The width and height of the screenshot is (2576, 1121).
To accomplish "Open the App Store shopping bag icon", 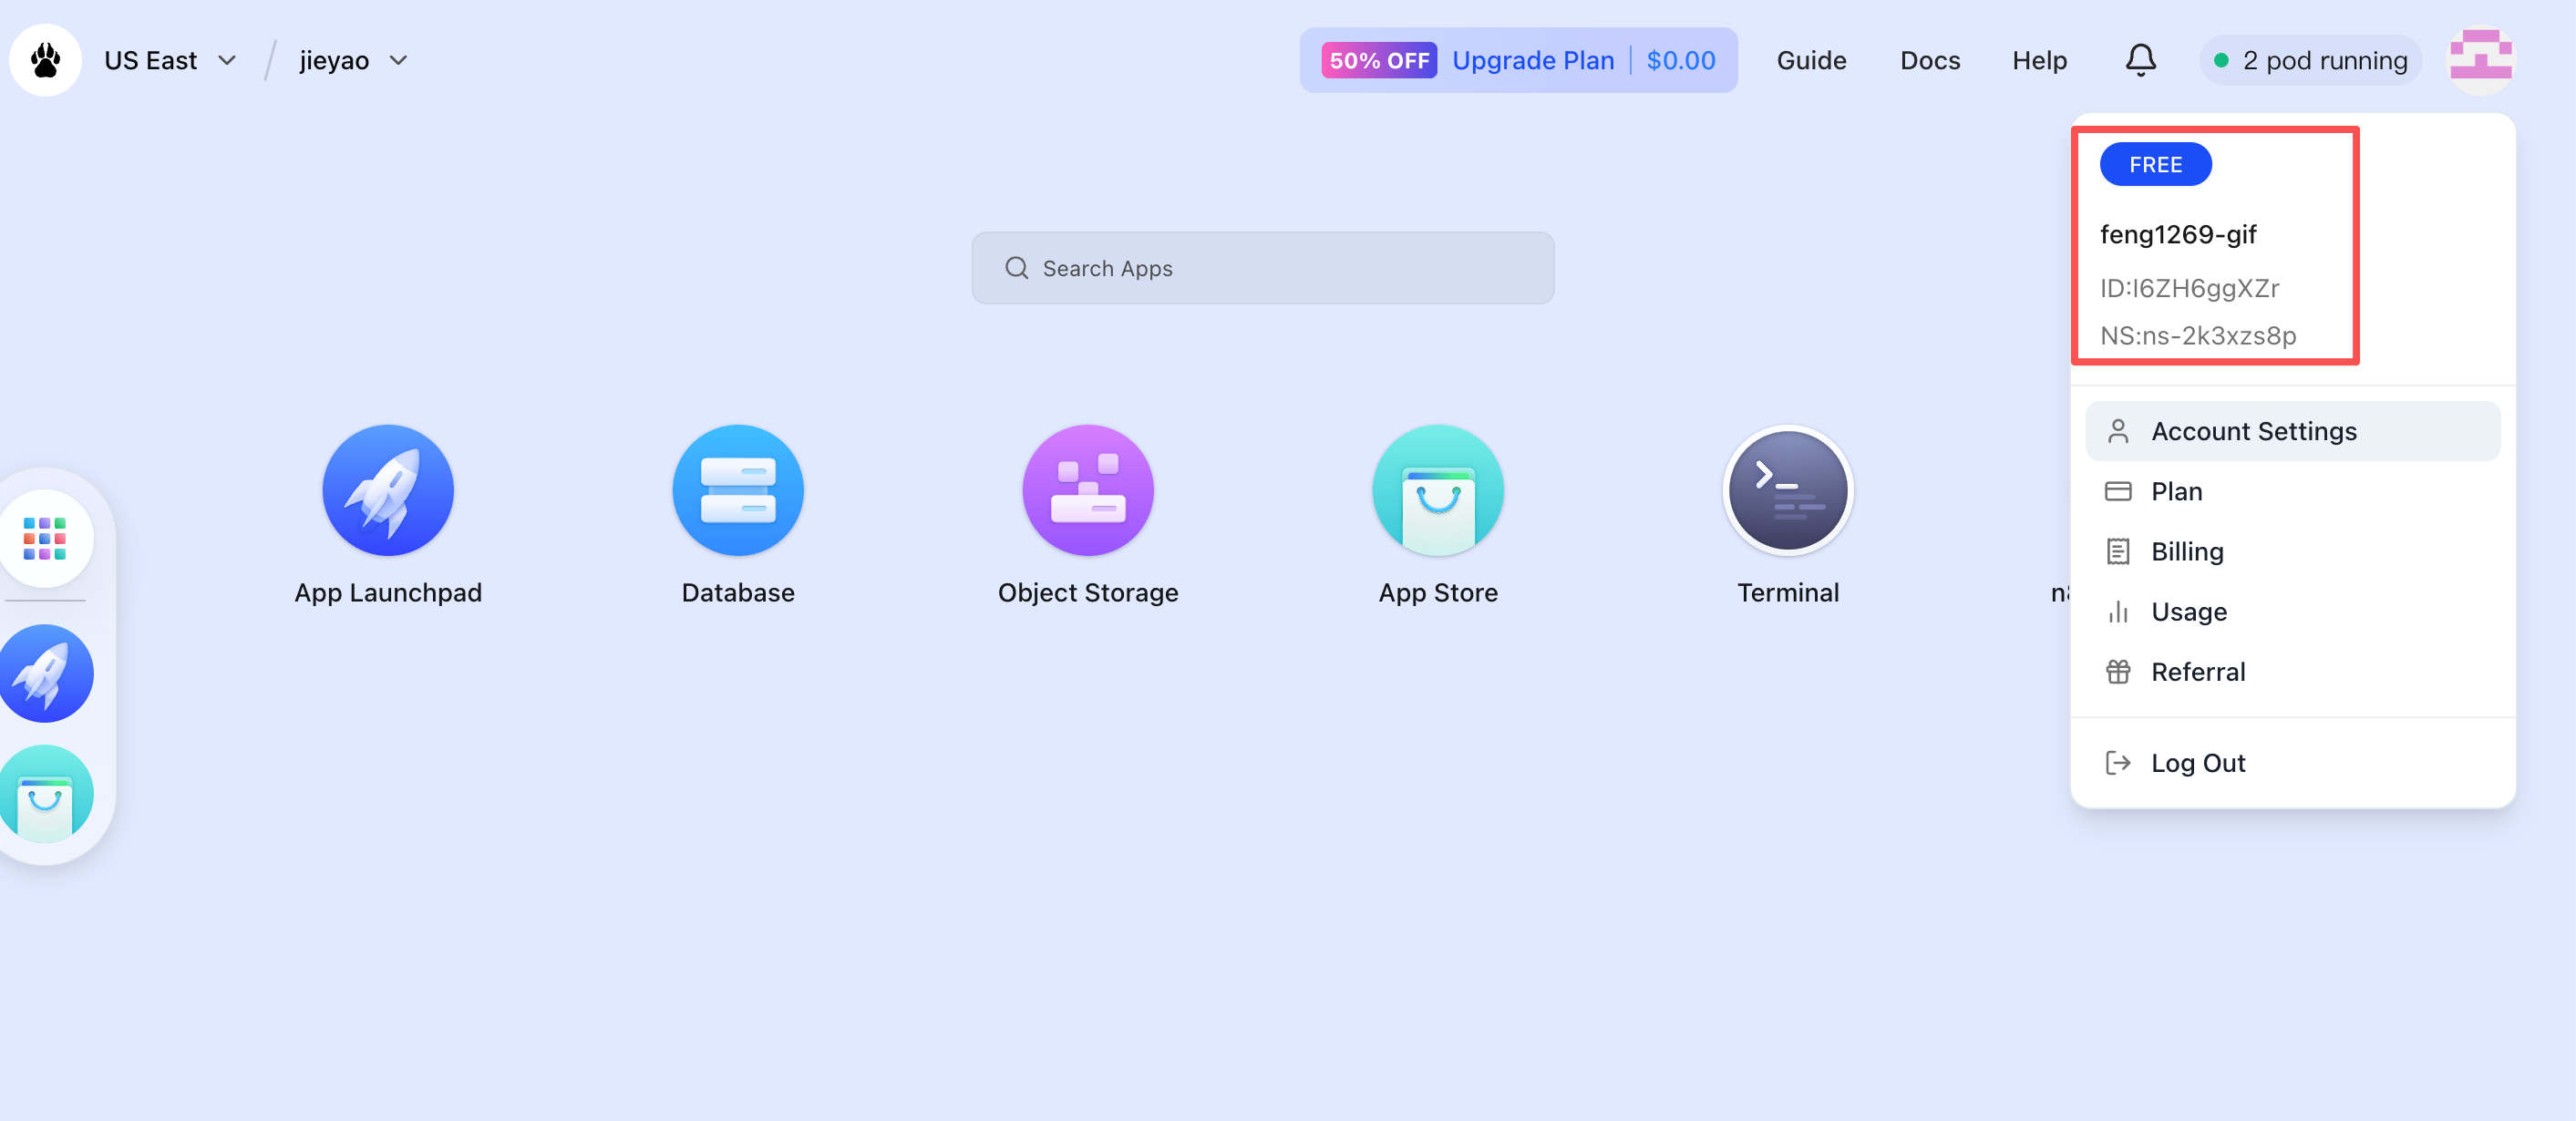I will [x=1437, y=490].
